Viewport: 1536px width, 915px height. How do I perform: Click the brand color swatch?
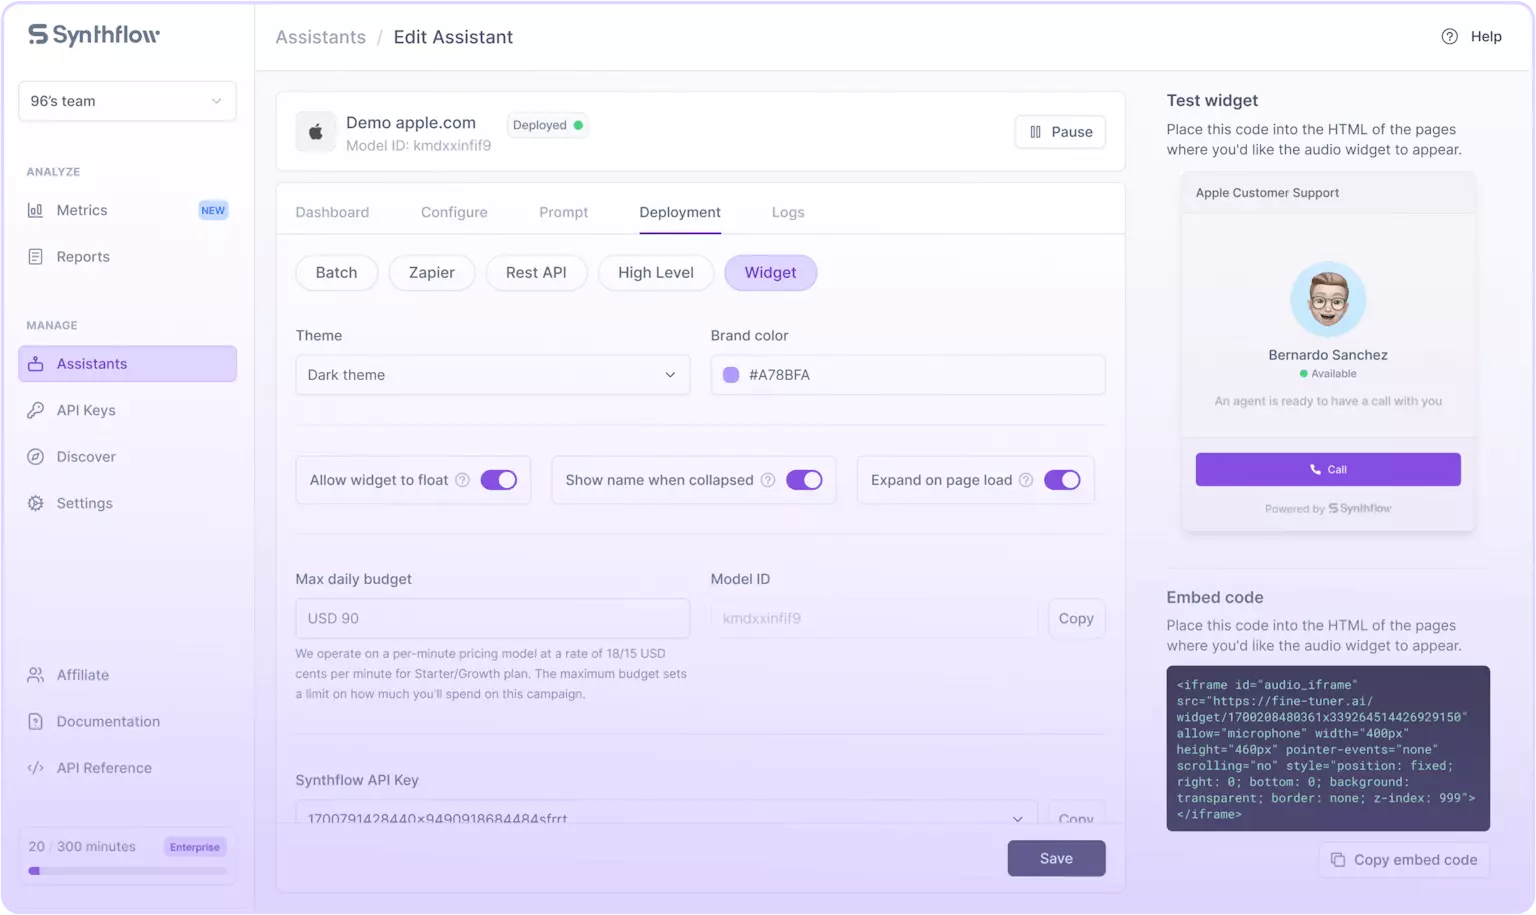point(730,374)
